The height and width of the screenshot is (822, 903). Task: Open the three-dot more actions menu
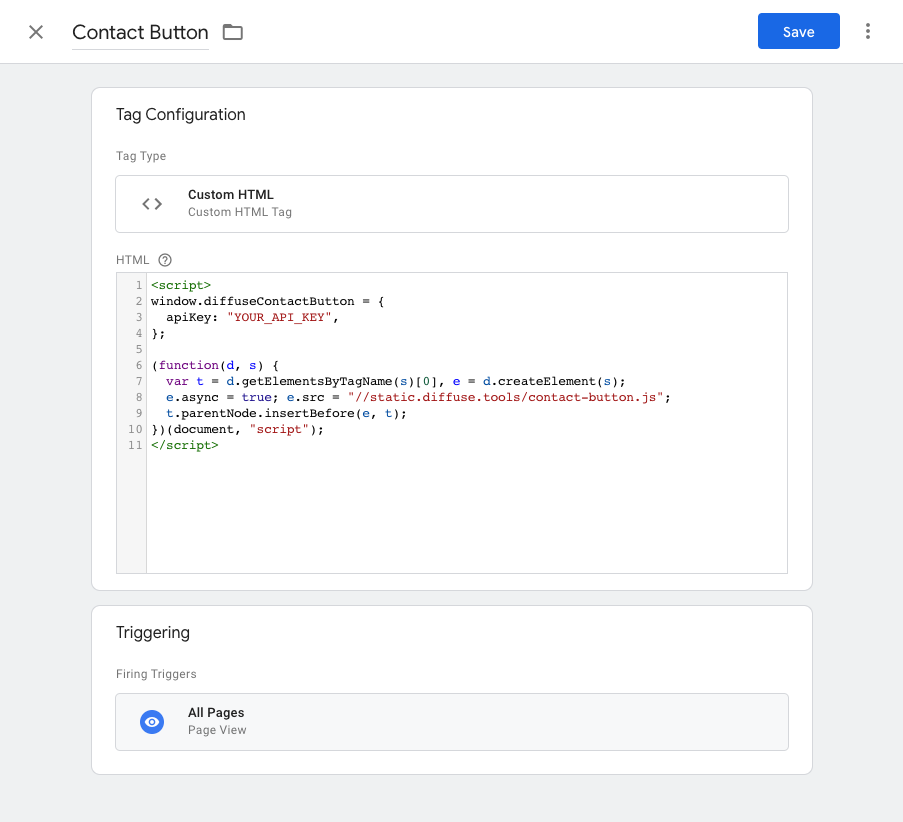867,32
